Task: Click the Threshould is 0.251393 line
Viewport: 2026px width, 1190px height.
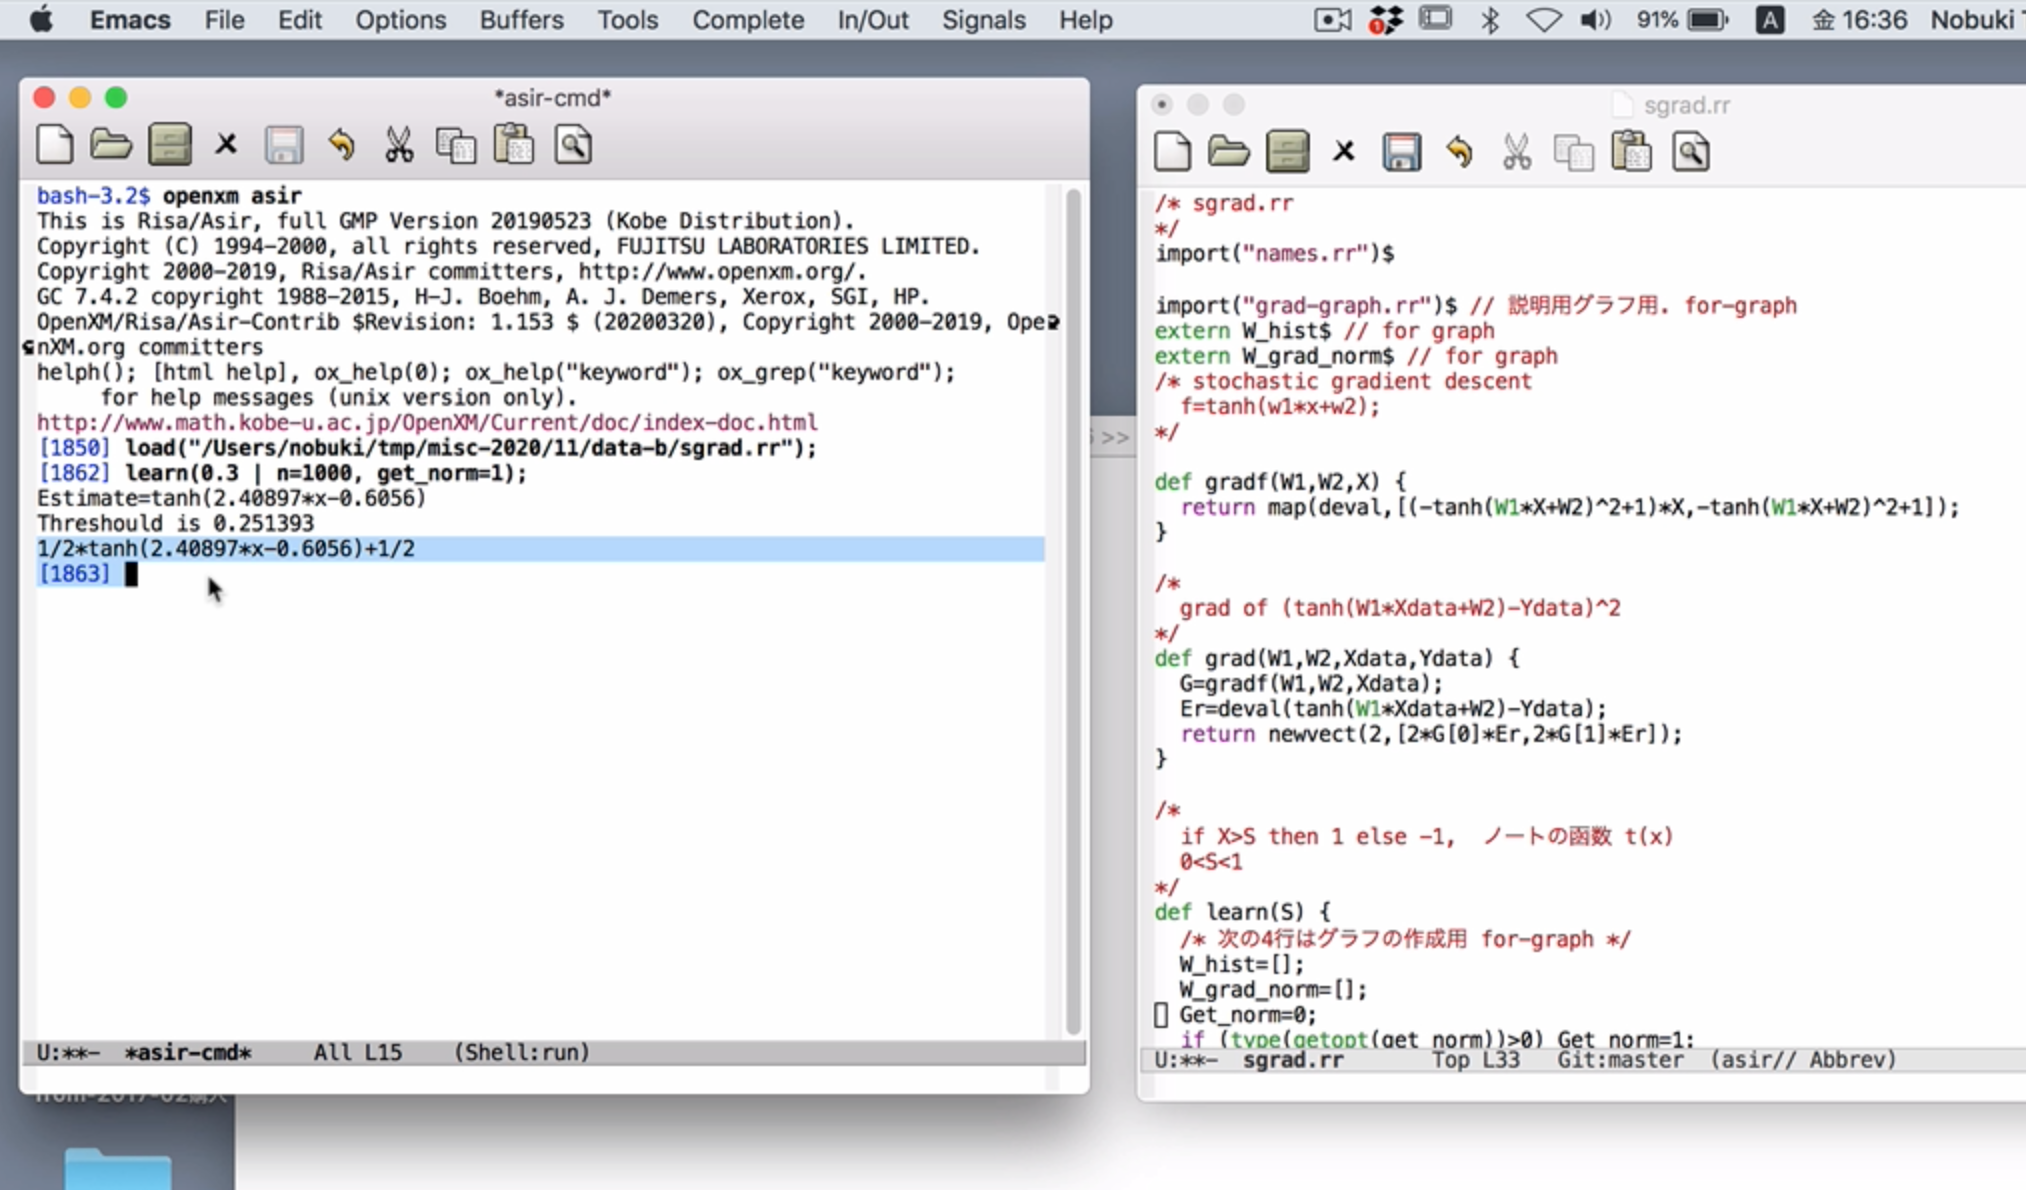Action: coord(175,523)
